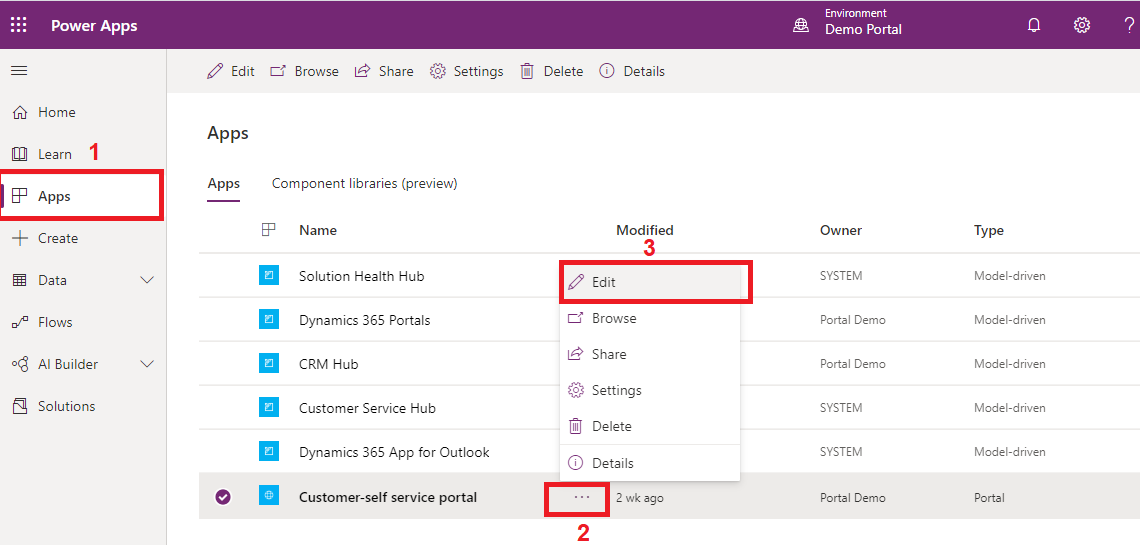Select Details in the context menu
1140x545 pixels.
click(650, 463)
